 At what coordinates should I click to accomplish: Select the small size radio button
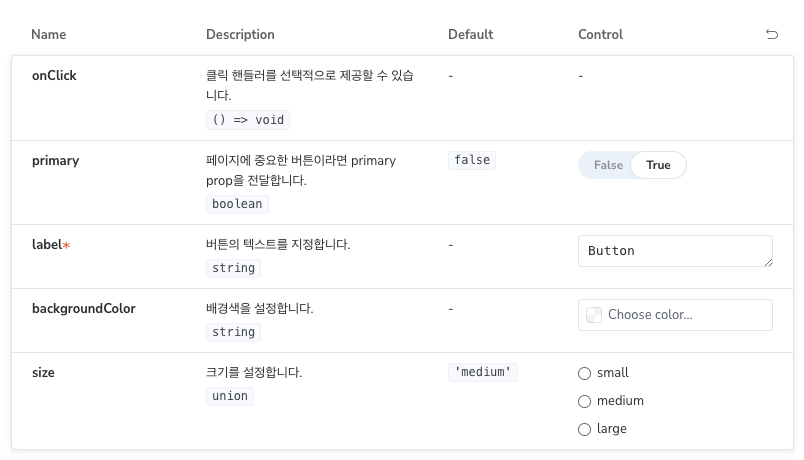point(585,373)
